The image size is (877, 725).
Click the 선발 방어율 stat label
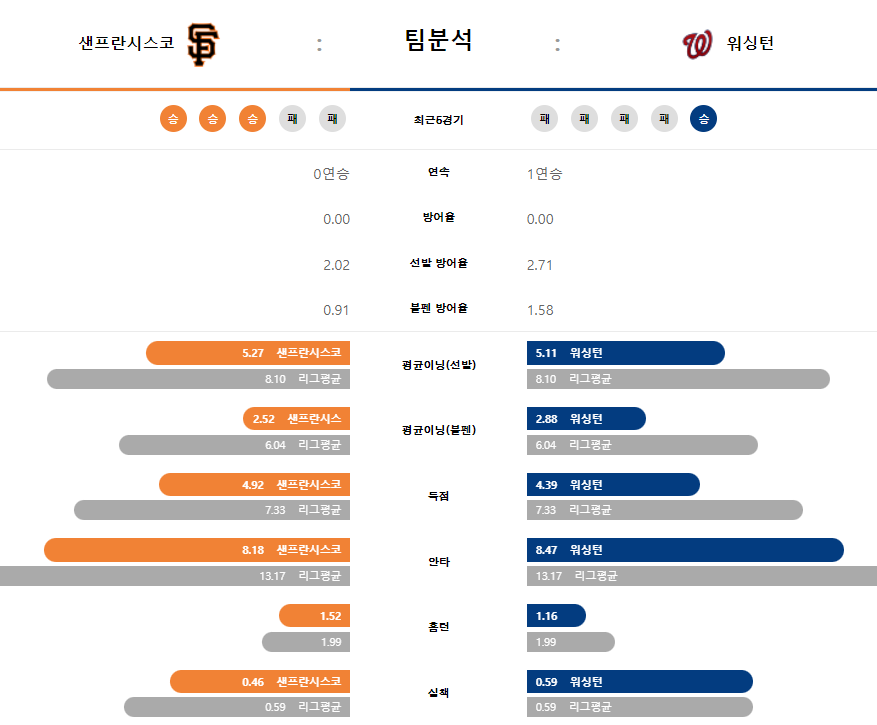438,263
